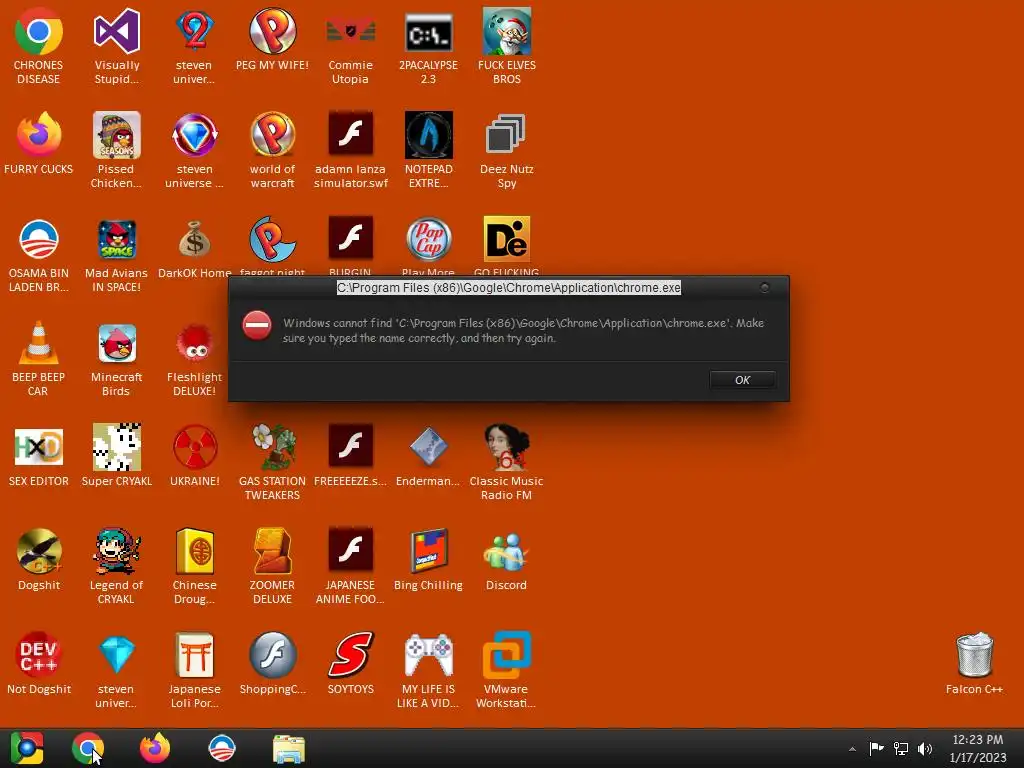Screen dimensions: 1024x768
Task: Launch Classic Music Radio FM icon
Action: [506, 462]
